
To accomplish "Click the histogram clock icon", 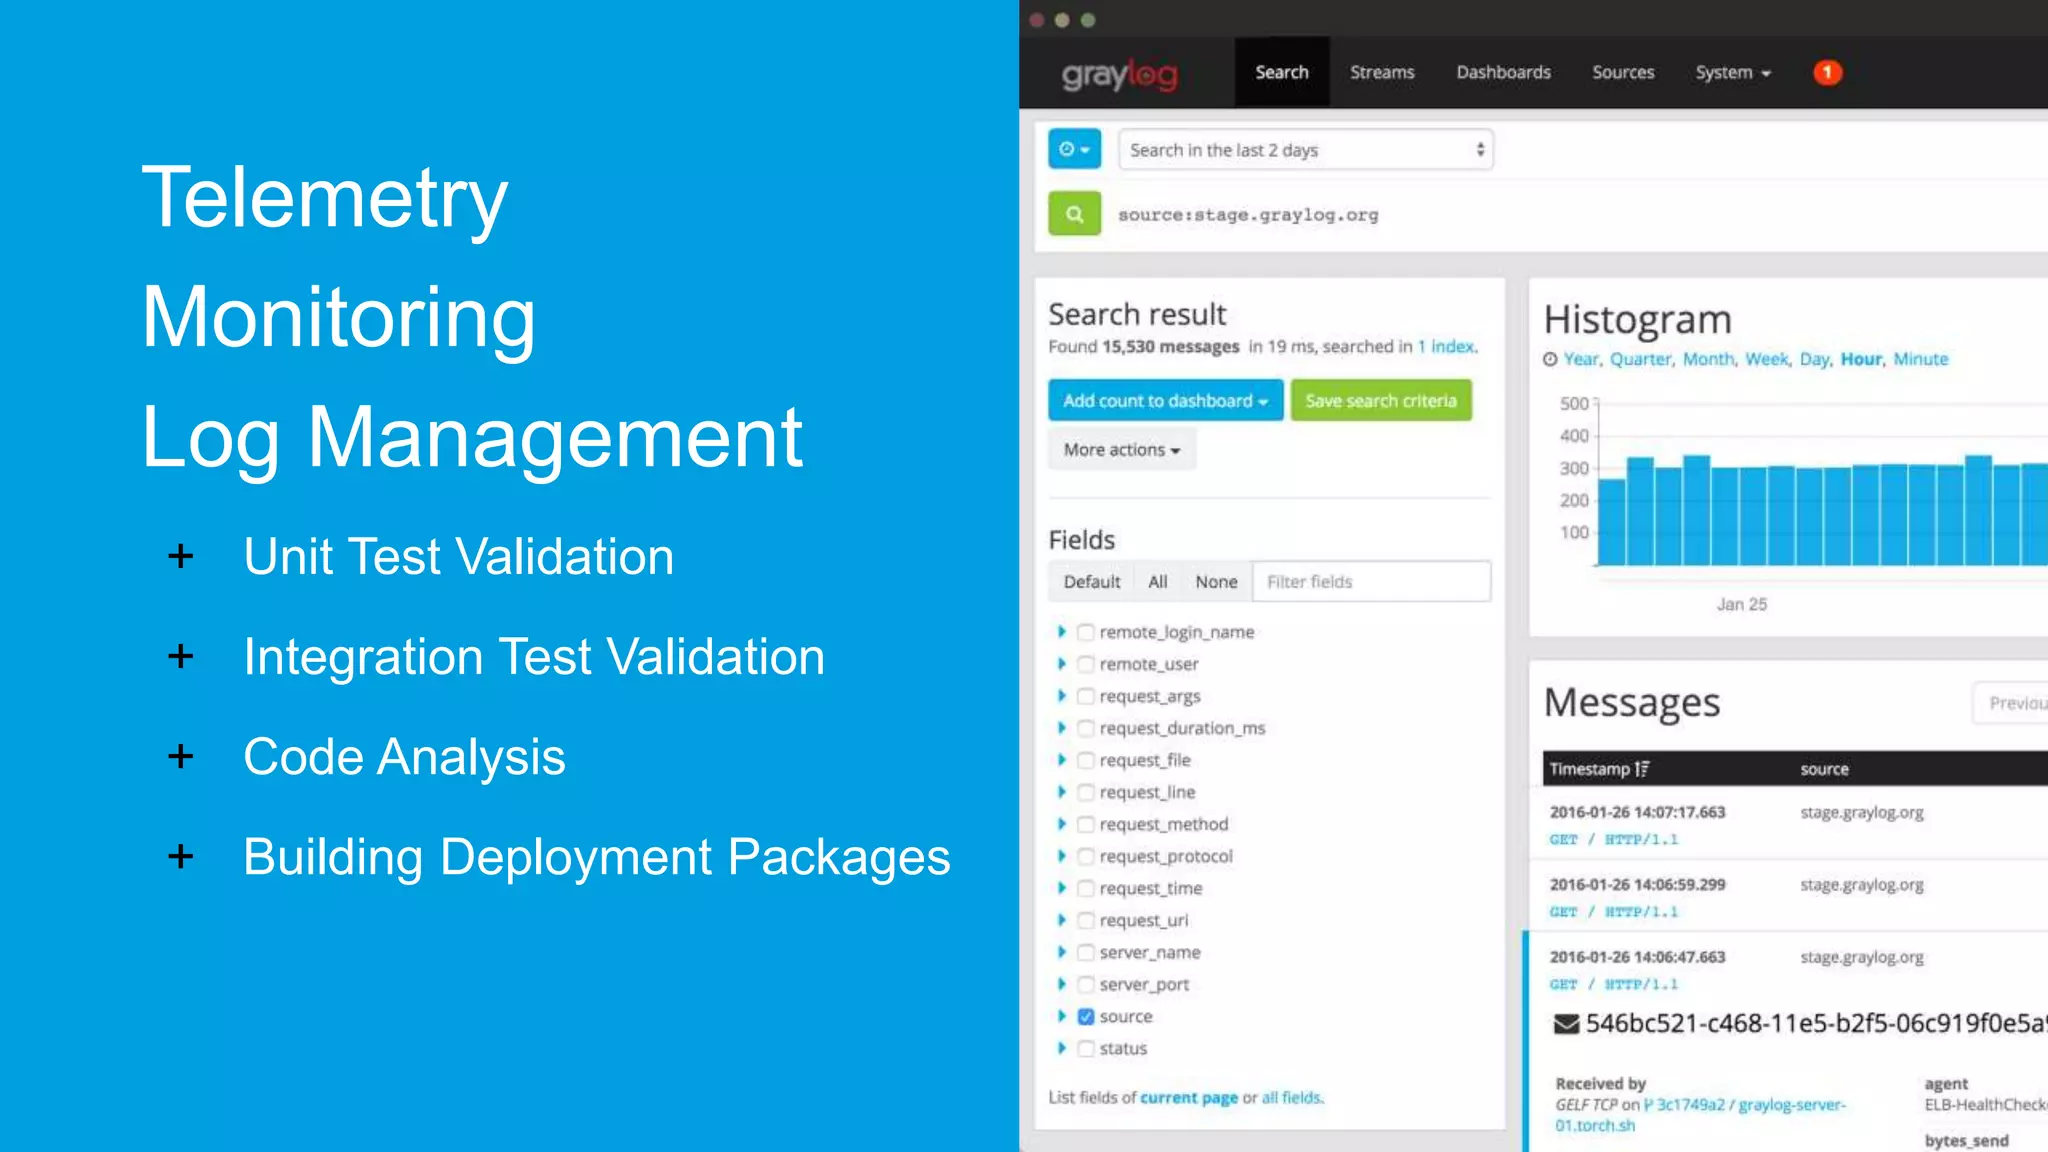I will click(x=1550, y=359).
